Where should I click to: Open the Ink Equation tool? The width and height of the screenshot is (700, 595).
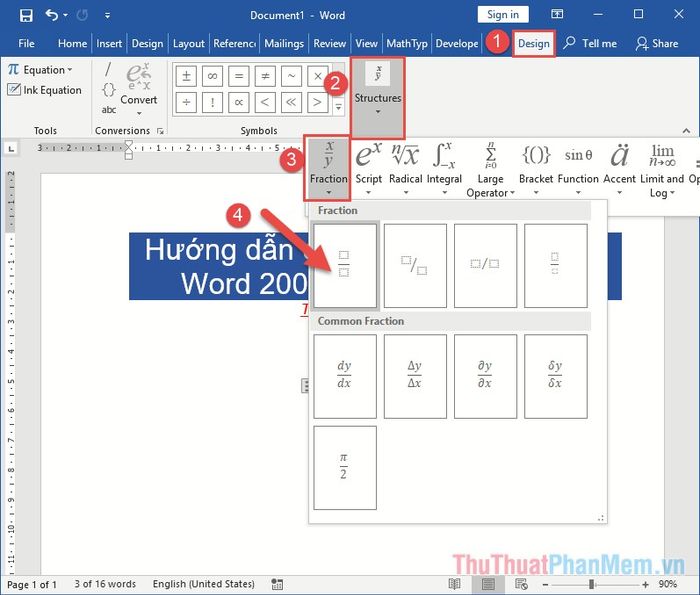(x=45, y=90)
